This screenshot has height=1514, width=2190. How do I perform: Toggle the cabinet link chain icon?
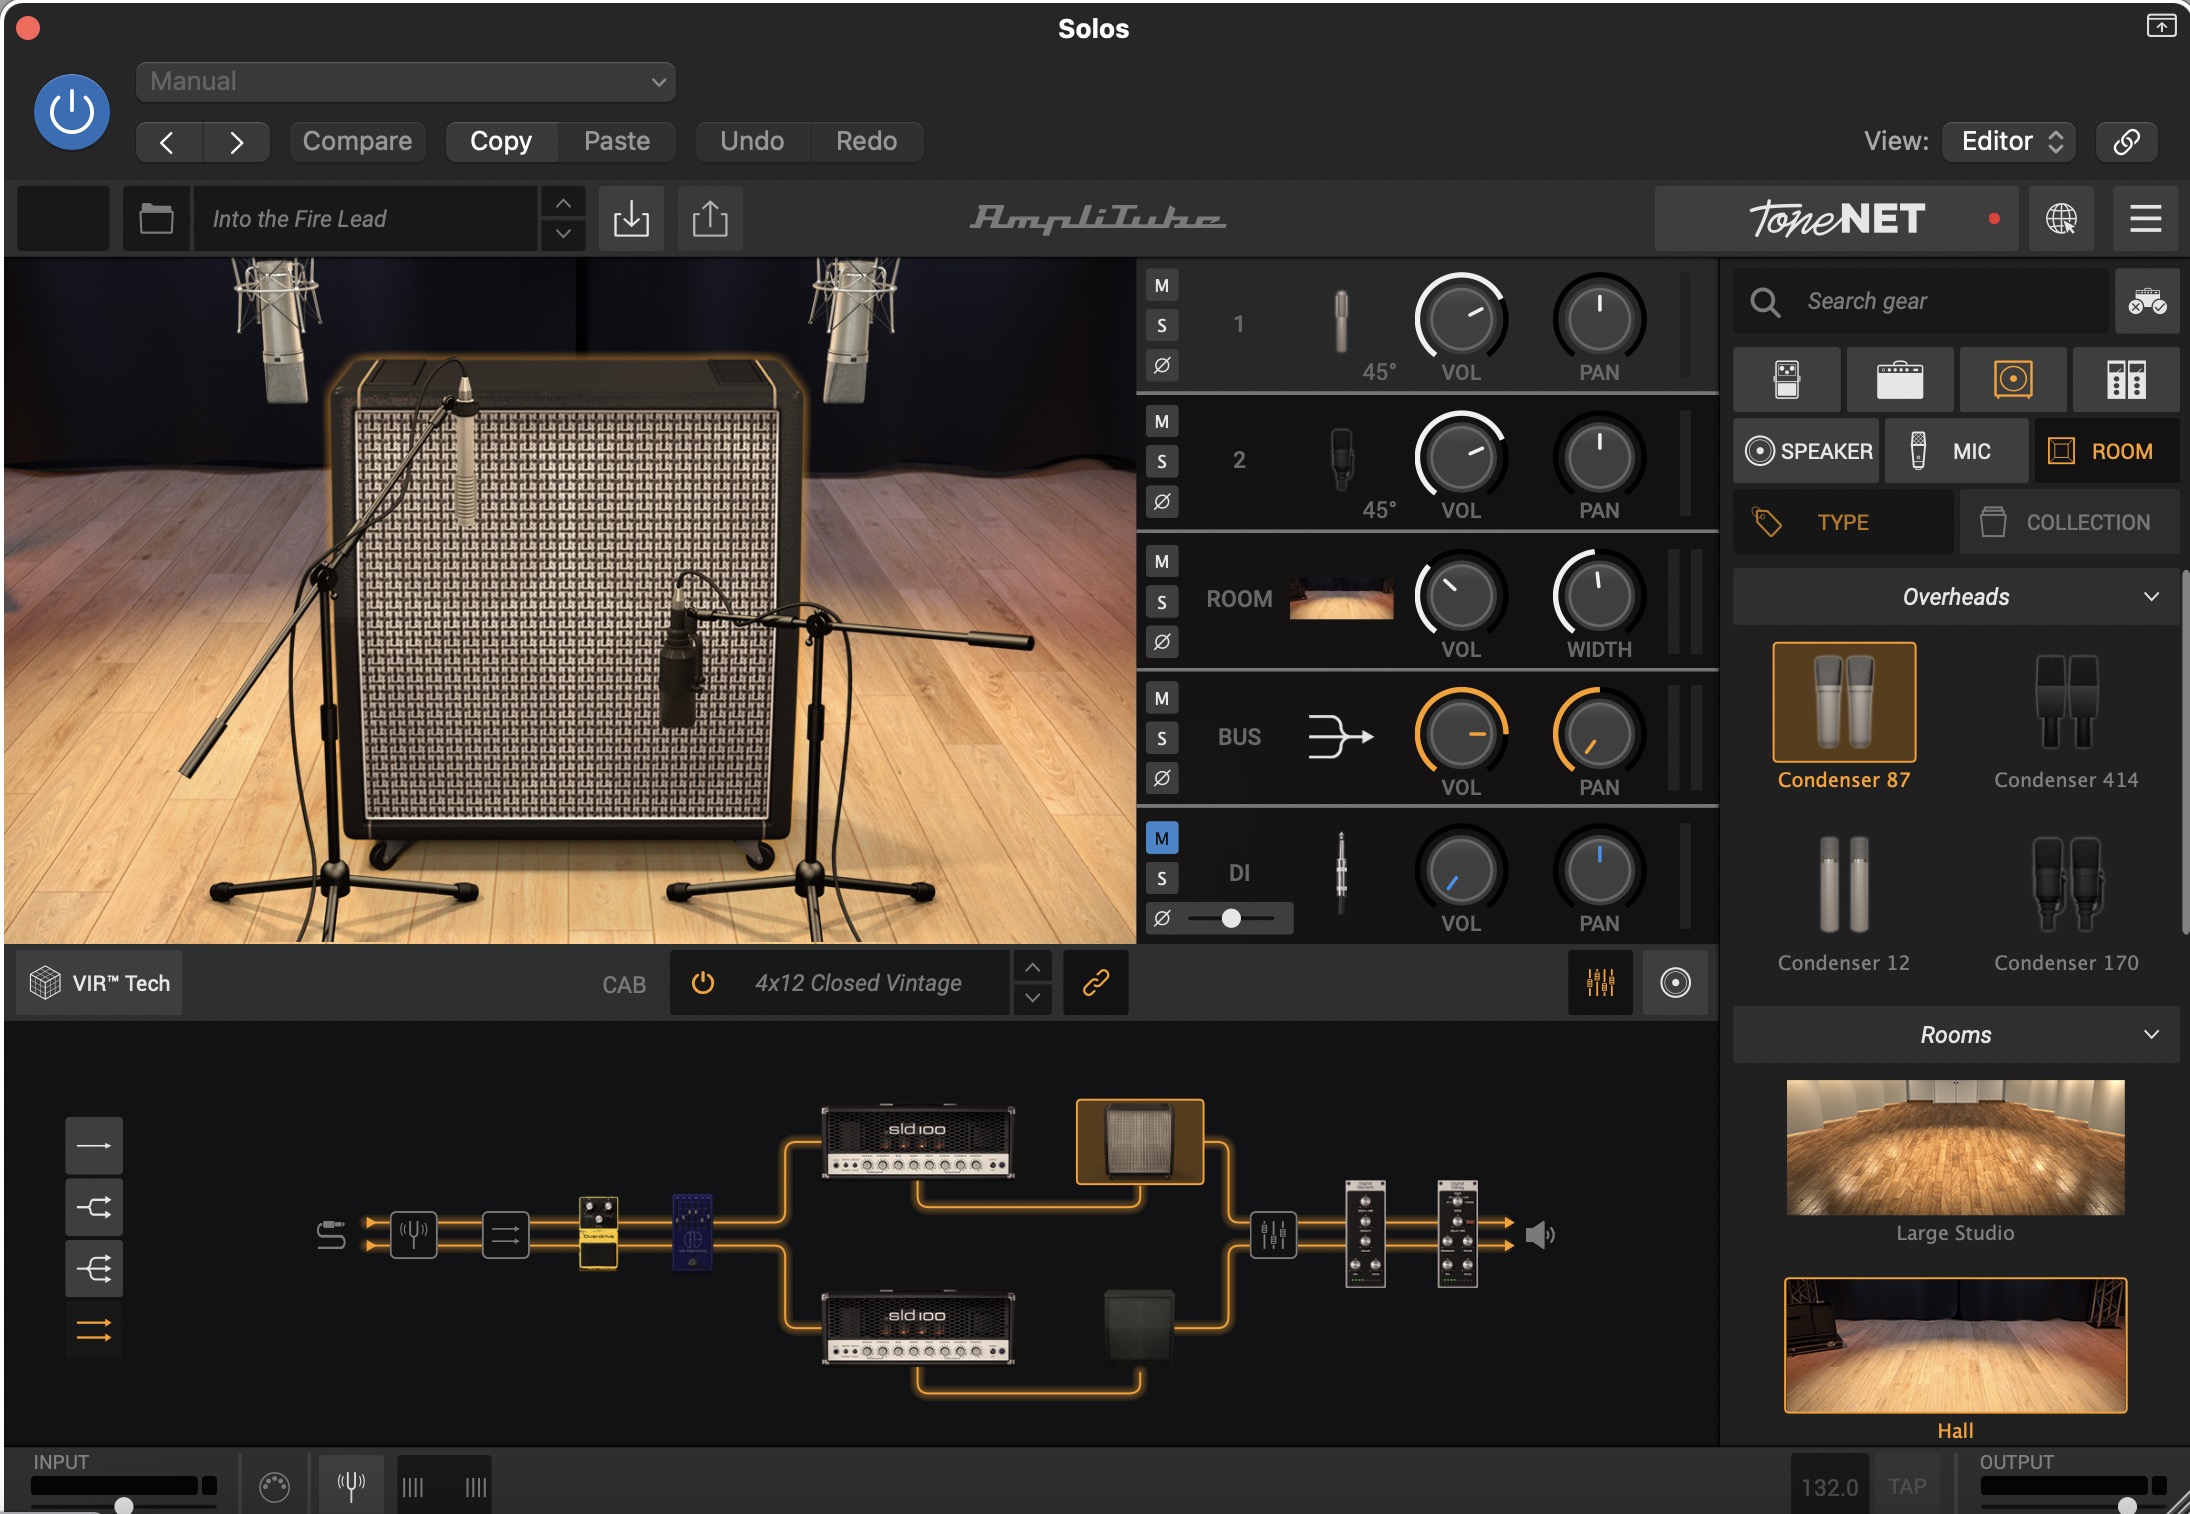pyautogui.click(x=1095, y=983)
